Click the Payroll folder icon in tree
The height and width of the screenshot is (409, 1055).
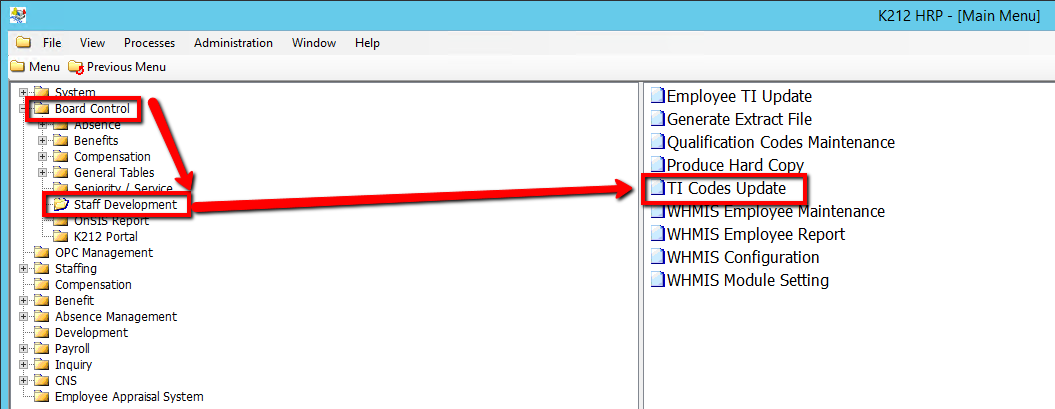[x=41, y=349]
